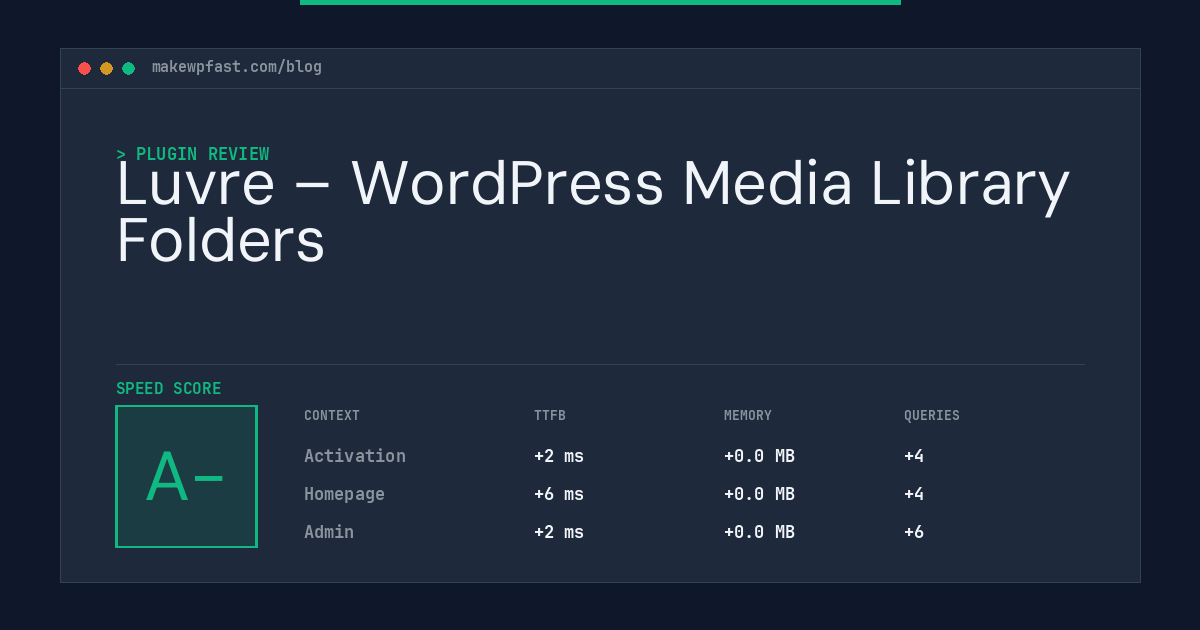Screen dimensions: 1200x630
Task: Click Activation TTFB value +2 ms
Action: click(x=559, y=456)
